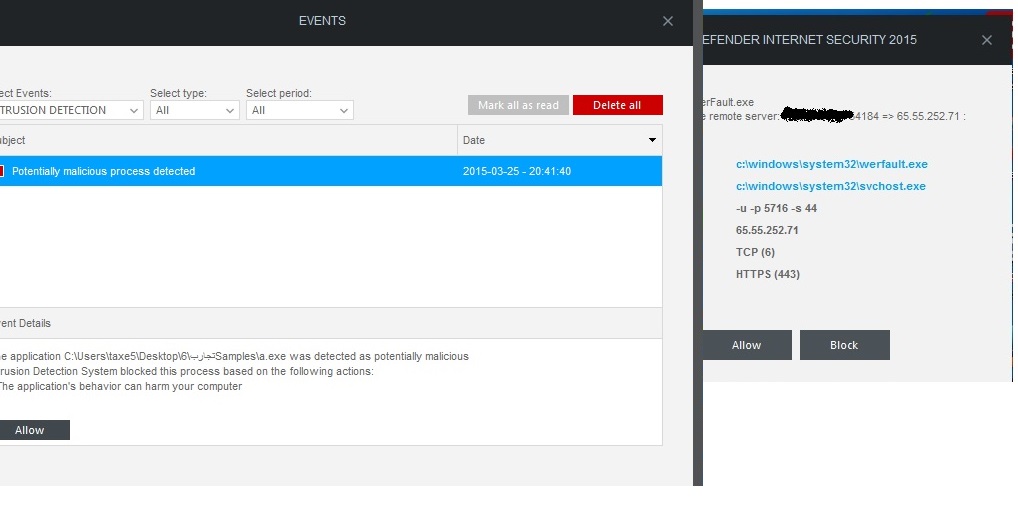Screen dimensions: 1018x532
Task: Click the Subject column header
Action: point(228,140)
